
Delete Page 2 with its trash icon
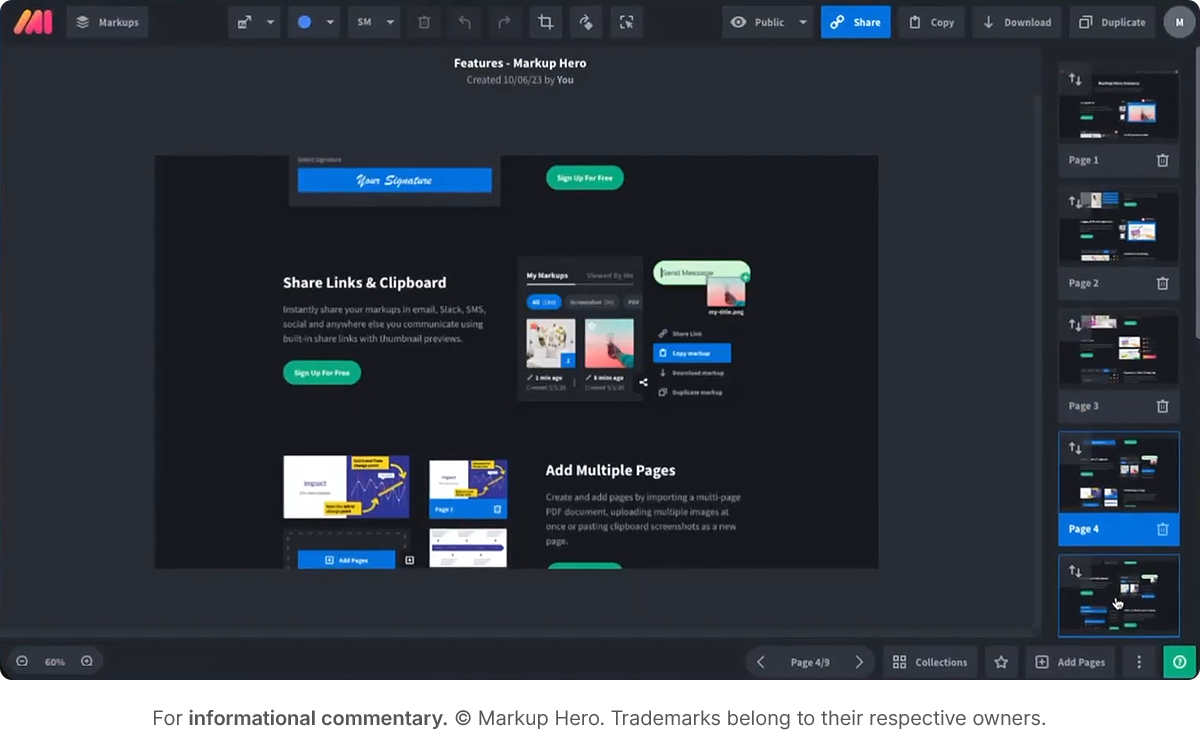point(1162,283)
